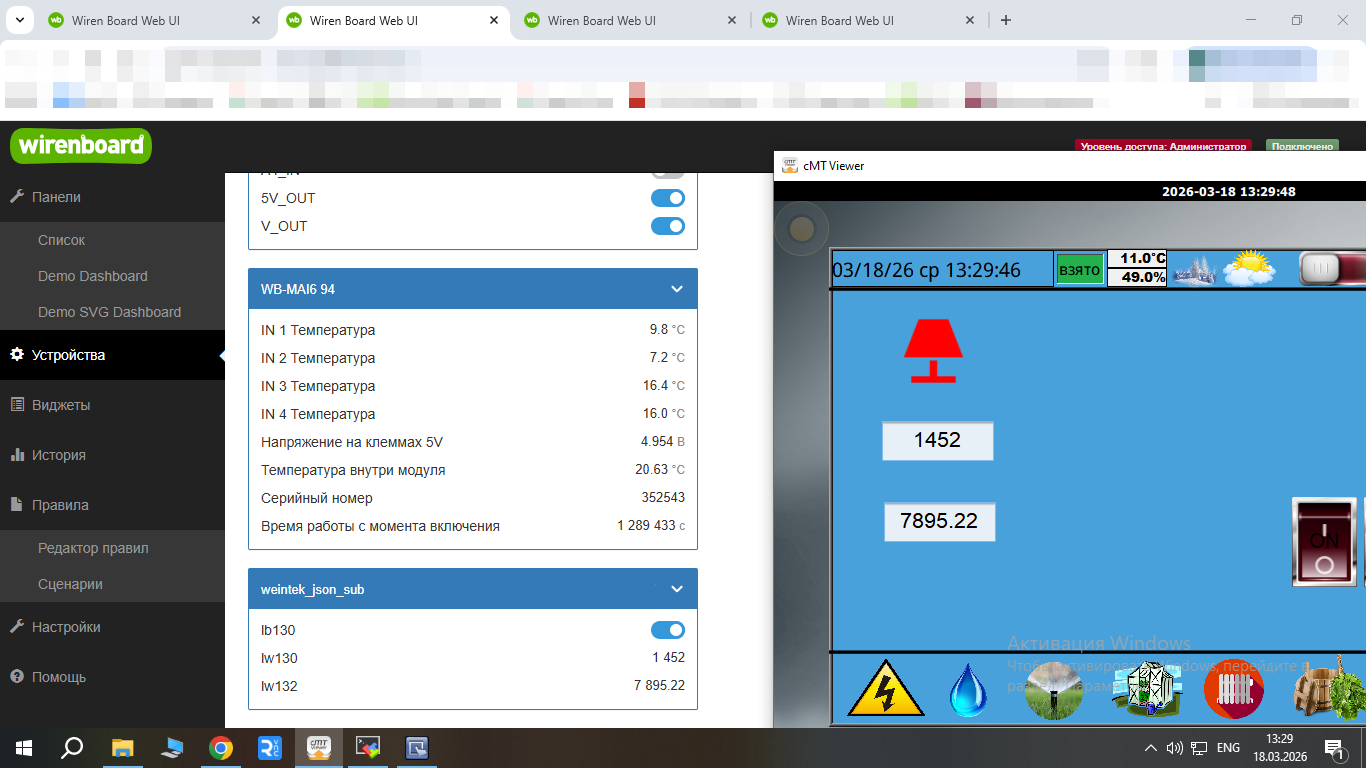
Task: Open Google Chrome from the taskbar
Action: [x=221, y=747]
